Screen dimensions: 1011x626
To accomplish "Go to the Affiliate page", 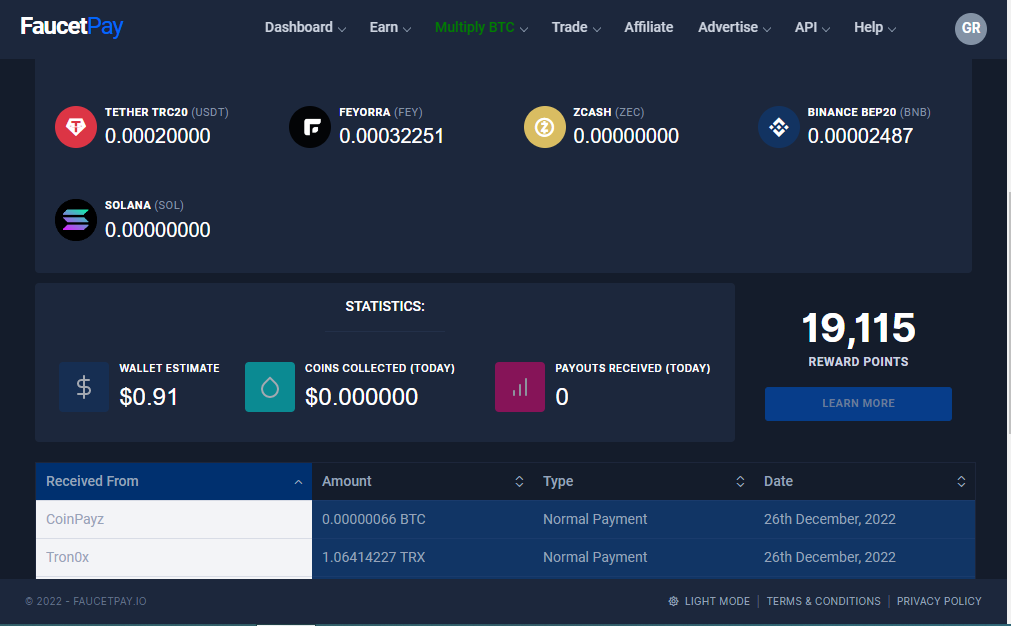I will click(x=649, y=28).
